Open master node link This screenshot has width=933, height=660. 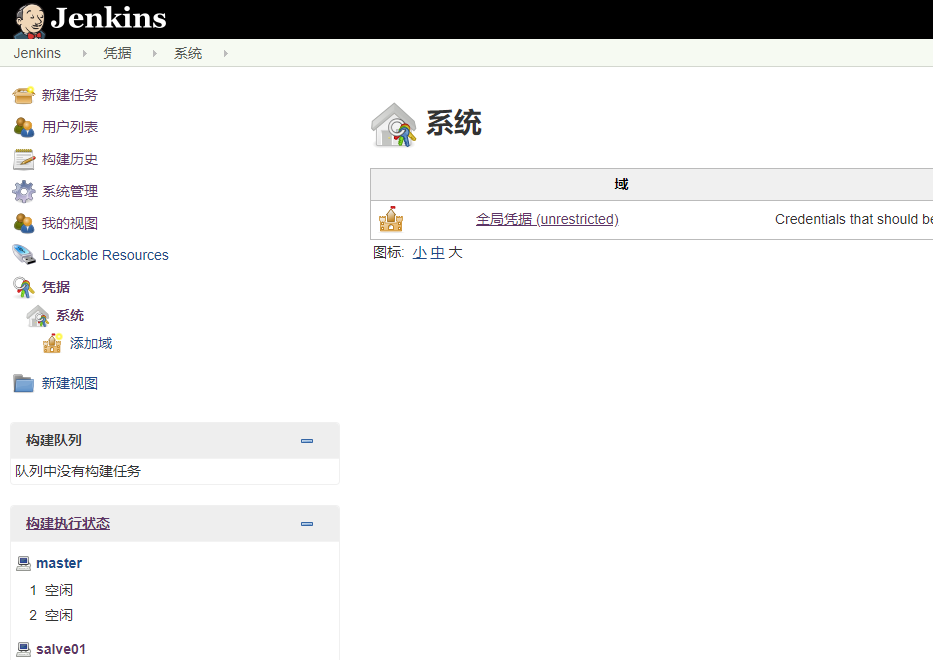(x=59, y=563)
